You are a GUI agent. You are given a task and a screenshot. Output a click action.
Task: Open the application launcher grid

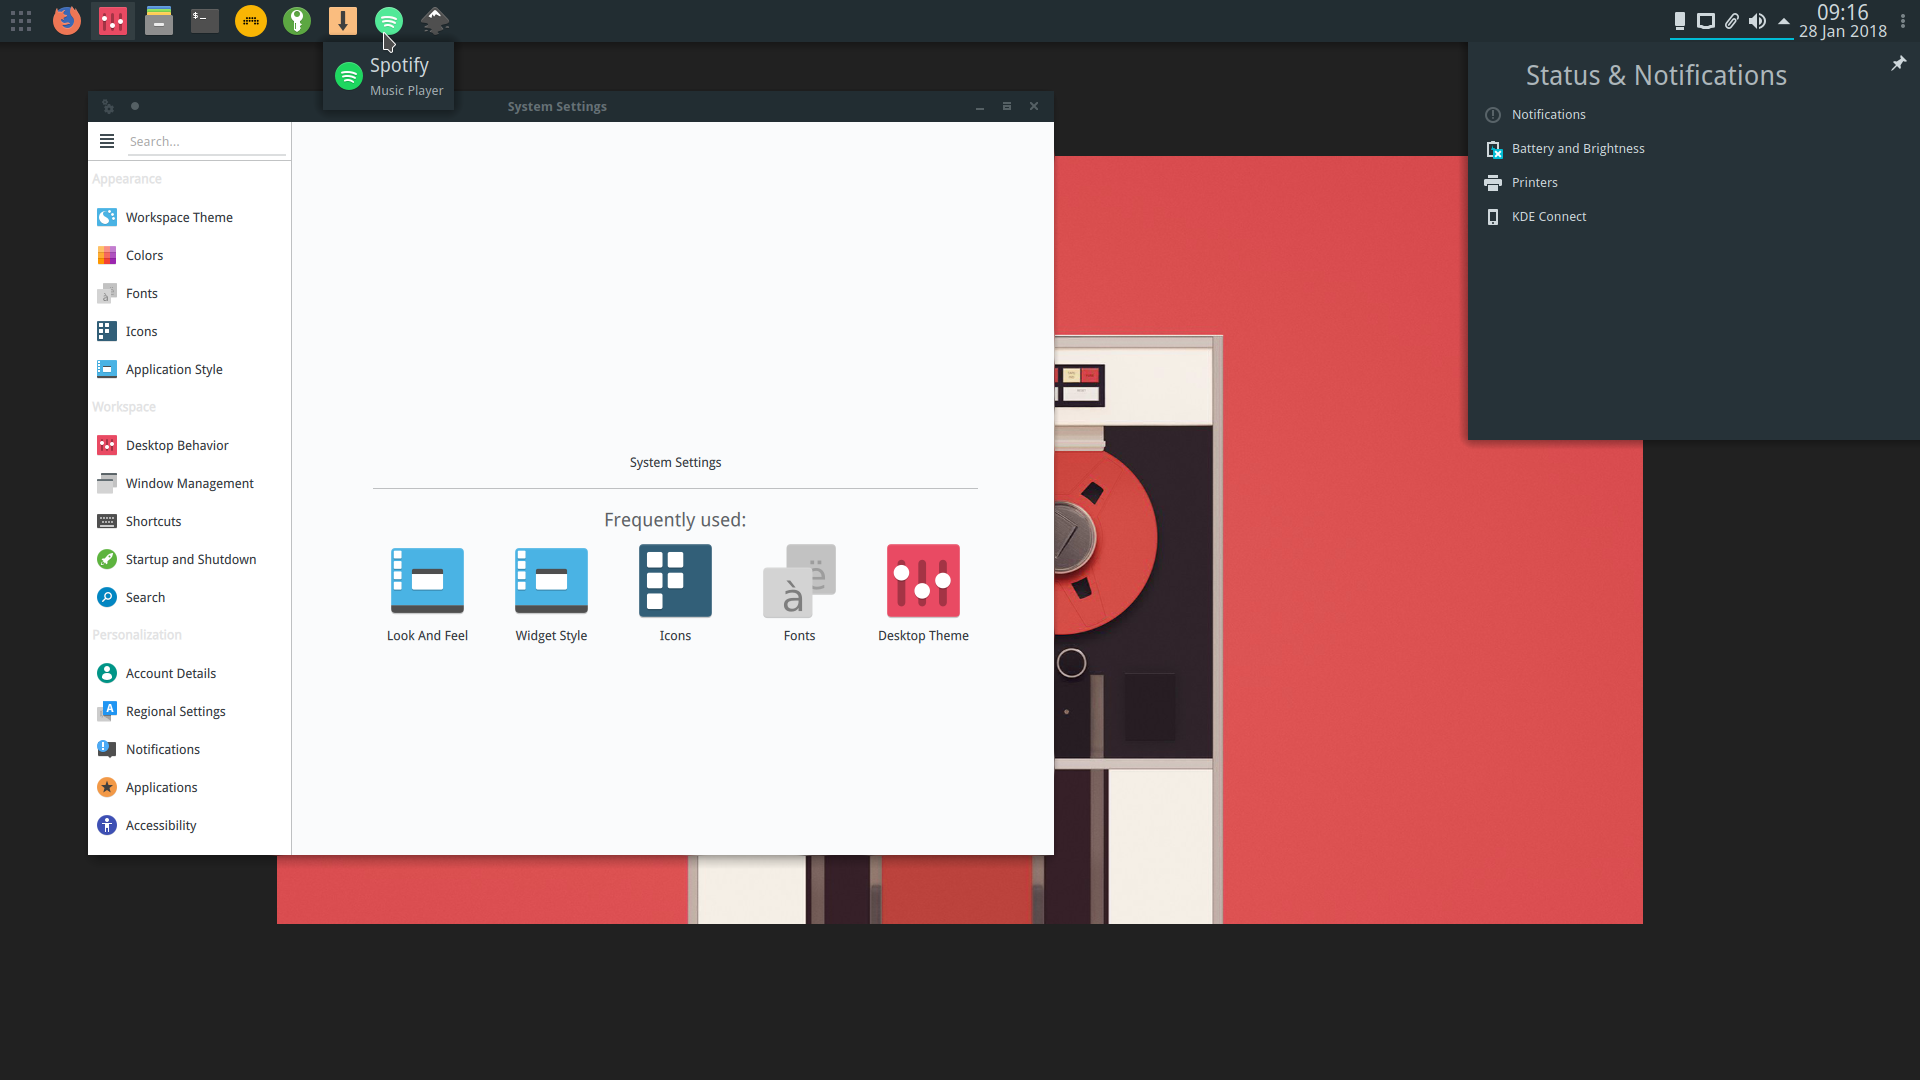21,20
